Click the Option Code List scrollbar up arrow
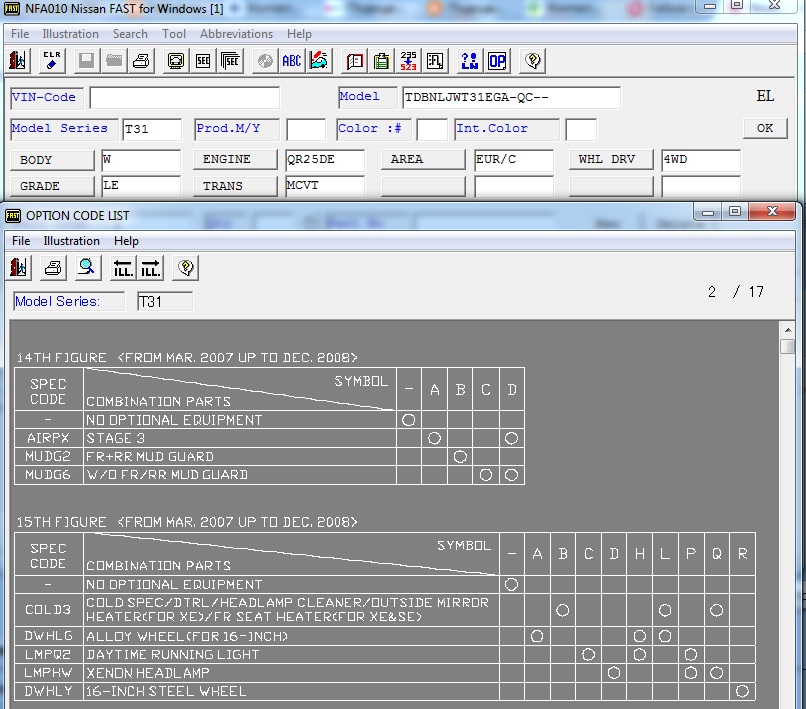 787,330
